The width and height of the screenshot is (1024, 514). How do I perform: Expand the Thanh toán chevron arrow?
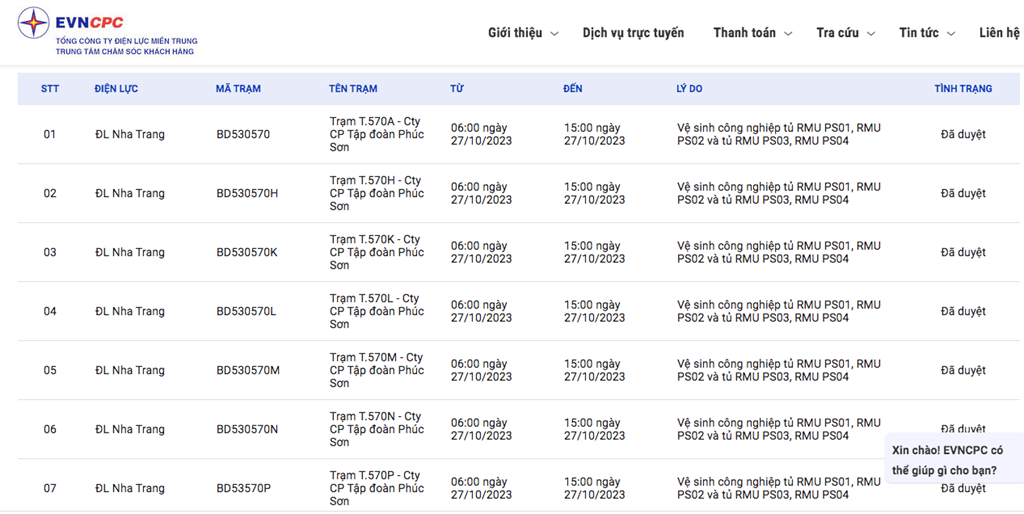(x=788, y=34)
